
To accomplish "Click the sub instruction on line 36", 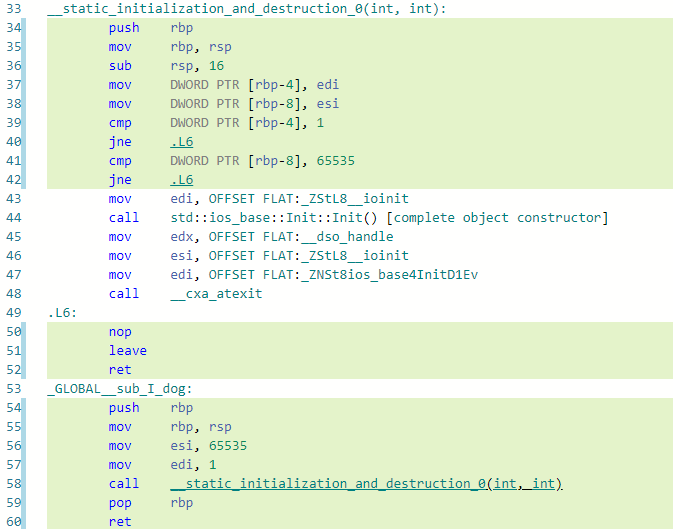I will pos(120,66).
